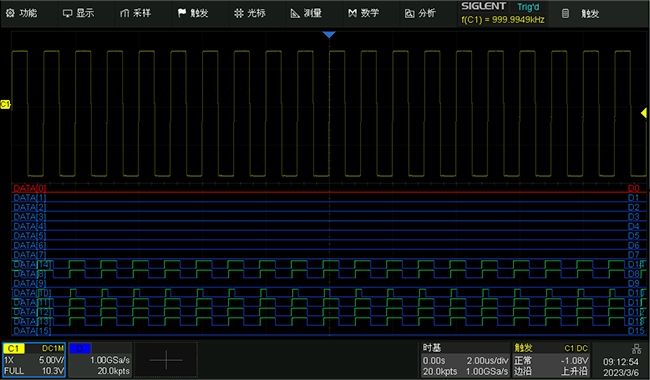The width and height of the screenshot is (650, 380).
Task: Click the red D0 label at right edge
Action: point(633,189)
